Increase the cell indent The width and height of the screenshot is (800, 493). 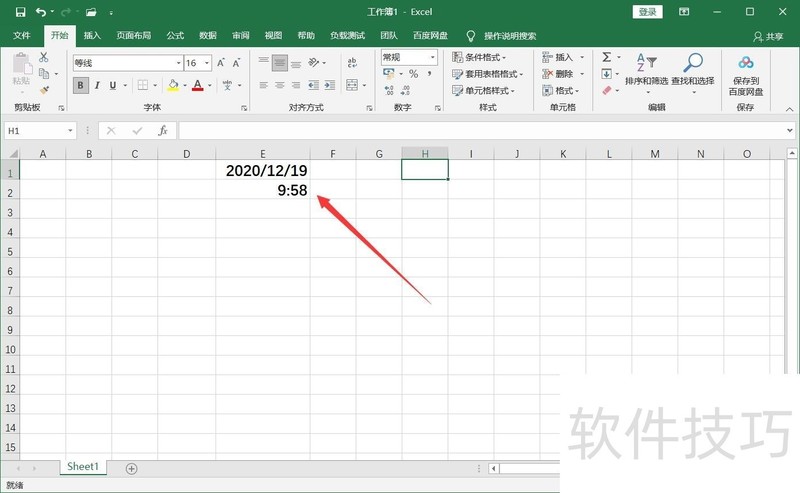(x=330, y=85)
